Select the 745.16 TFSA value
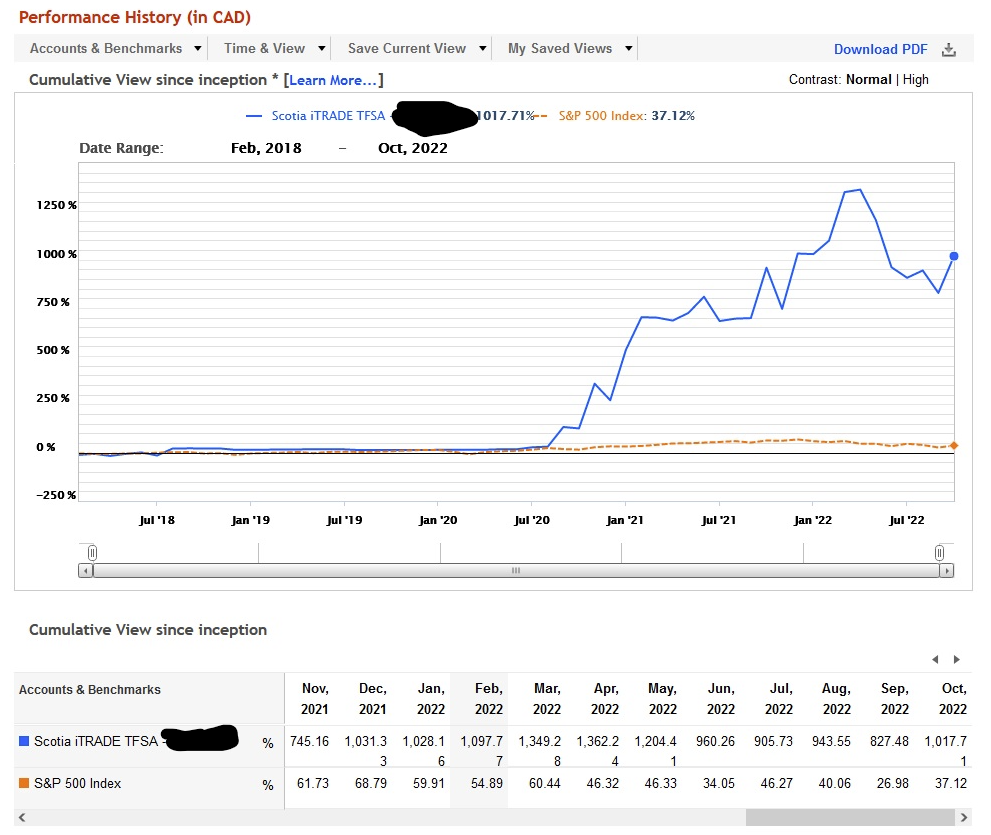This screenshot has height=835, width=991. 309,741
